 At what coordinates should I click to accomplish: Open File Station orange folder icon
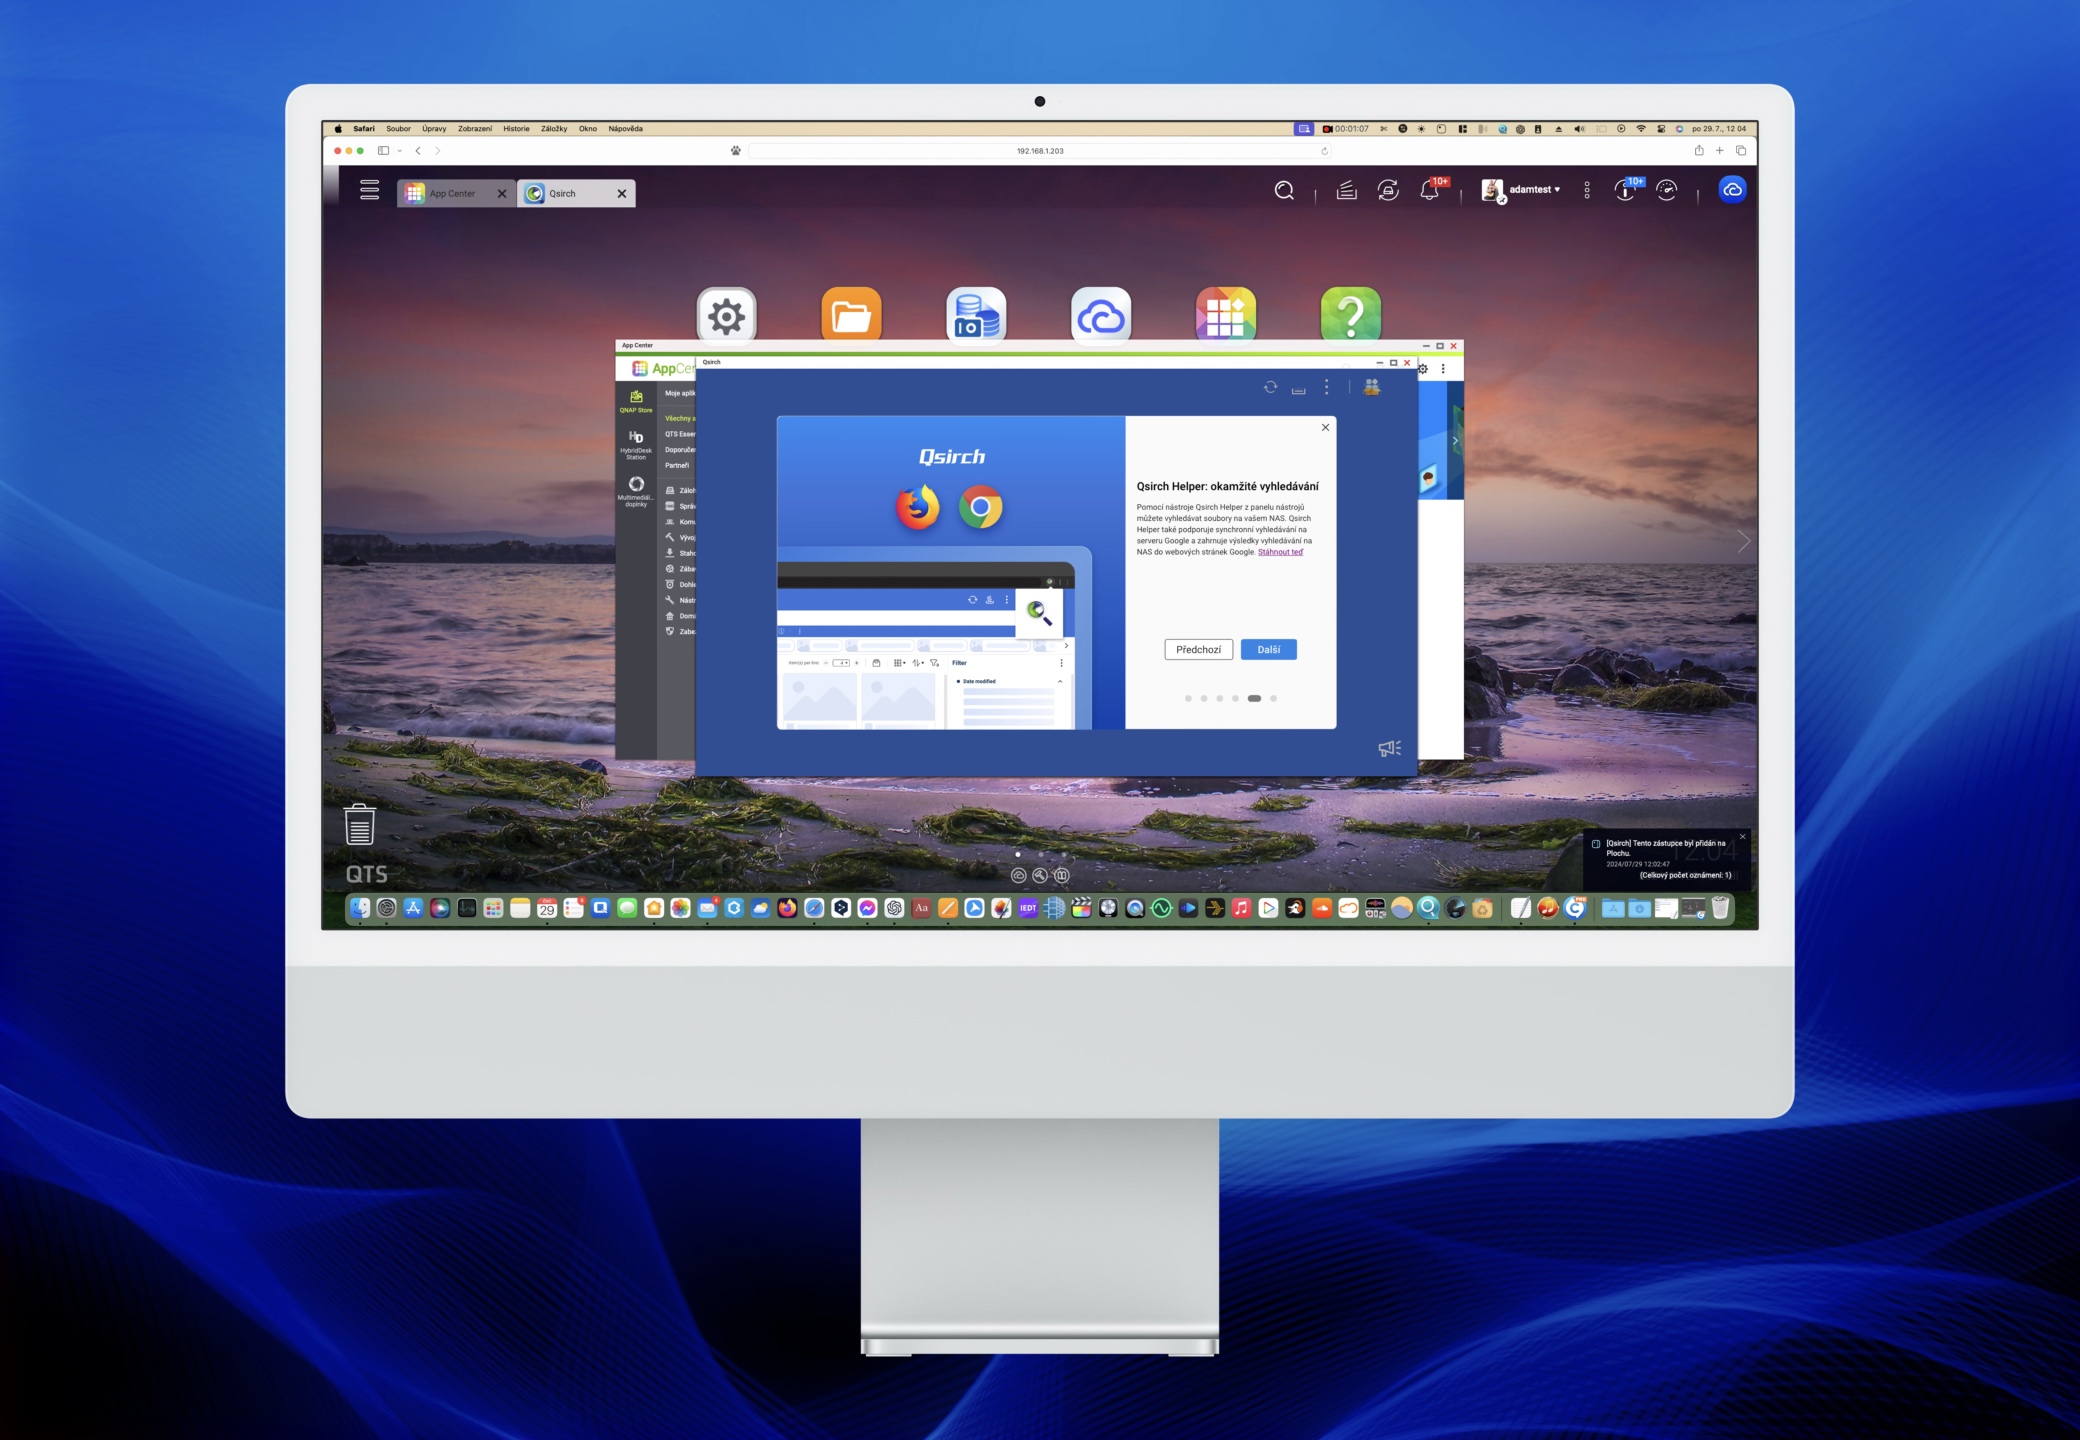coord(851,316)
